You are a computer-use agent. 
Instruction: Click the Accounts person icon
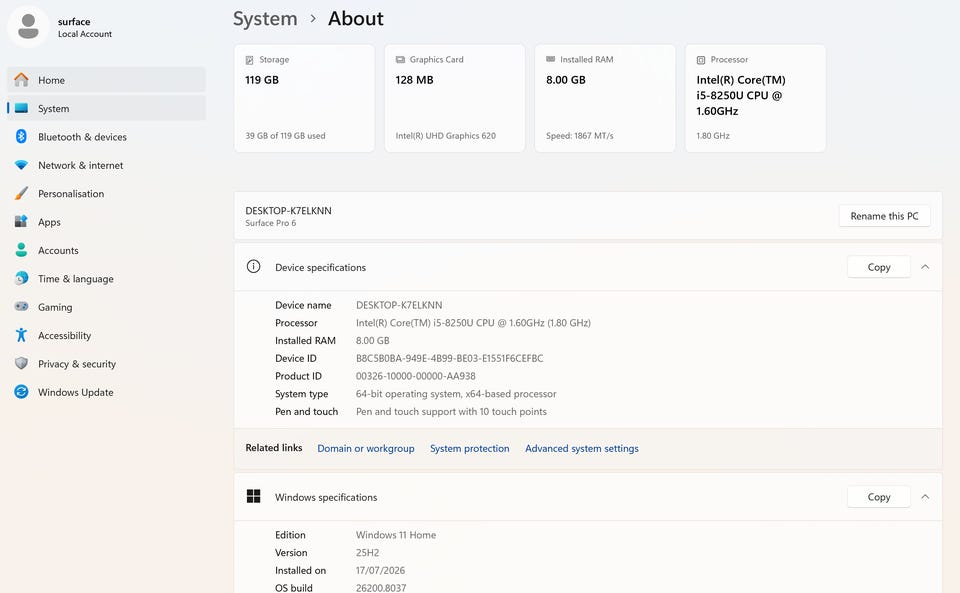click(21, 250)
